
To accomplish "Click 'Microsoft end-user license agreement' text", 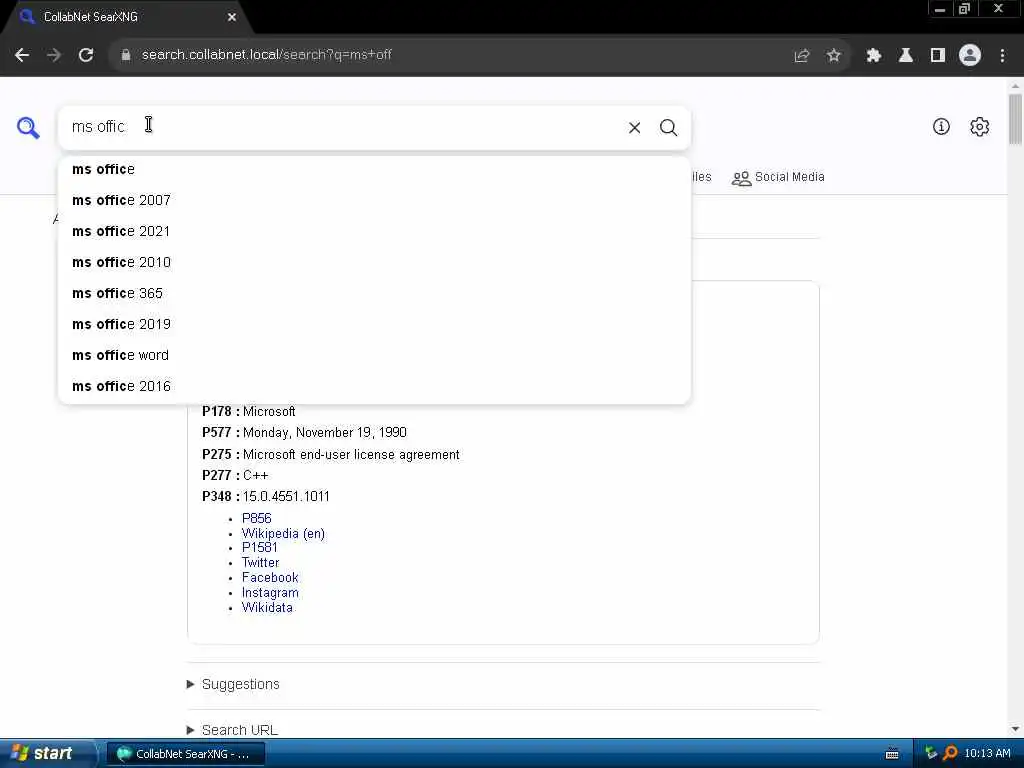I will (351, 455).
